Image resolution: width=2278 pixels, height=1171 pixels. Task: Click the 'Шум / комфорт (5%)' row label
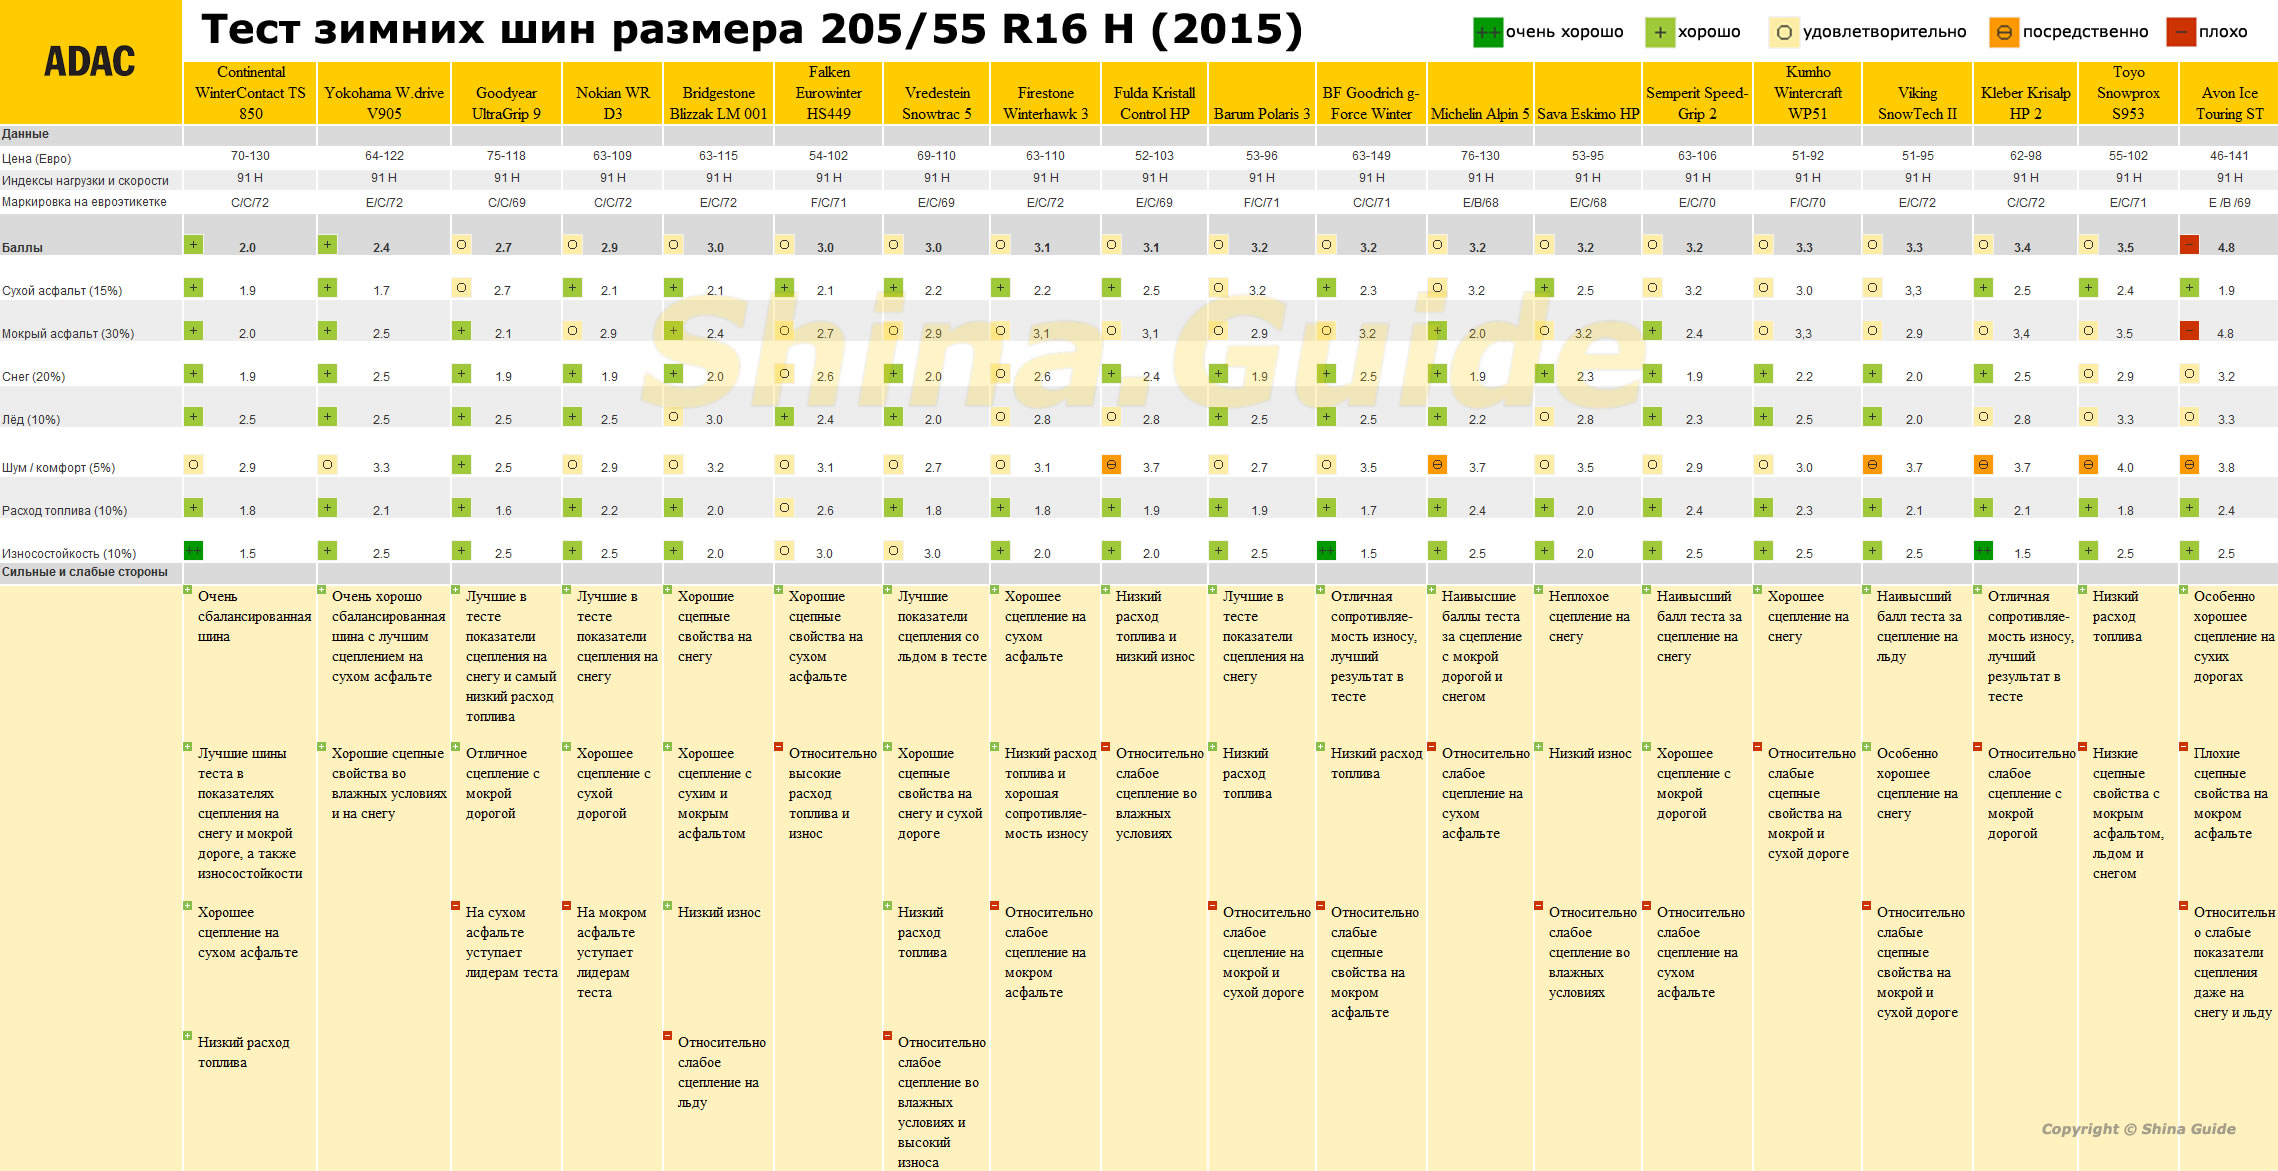click(58, 468)
